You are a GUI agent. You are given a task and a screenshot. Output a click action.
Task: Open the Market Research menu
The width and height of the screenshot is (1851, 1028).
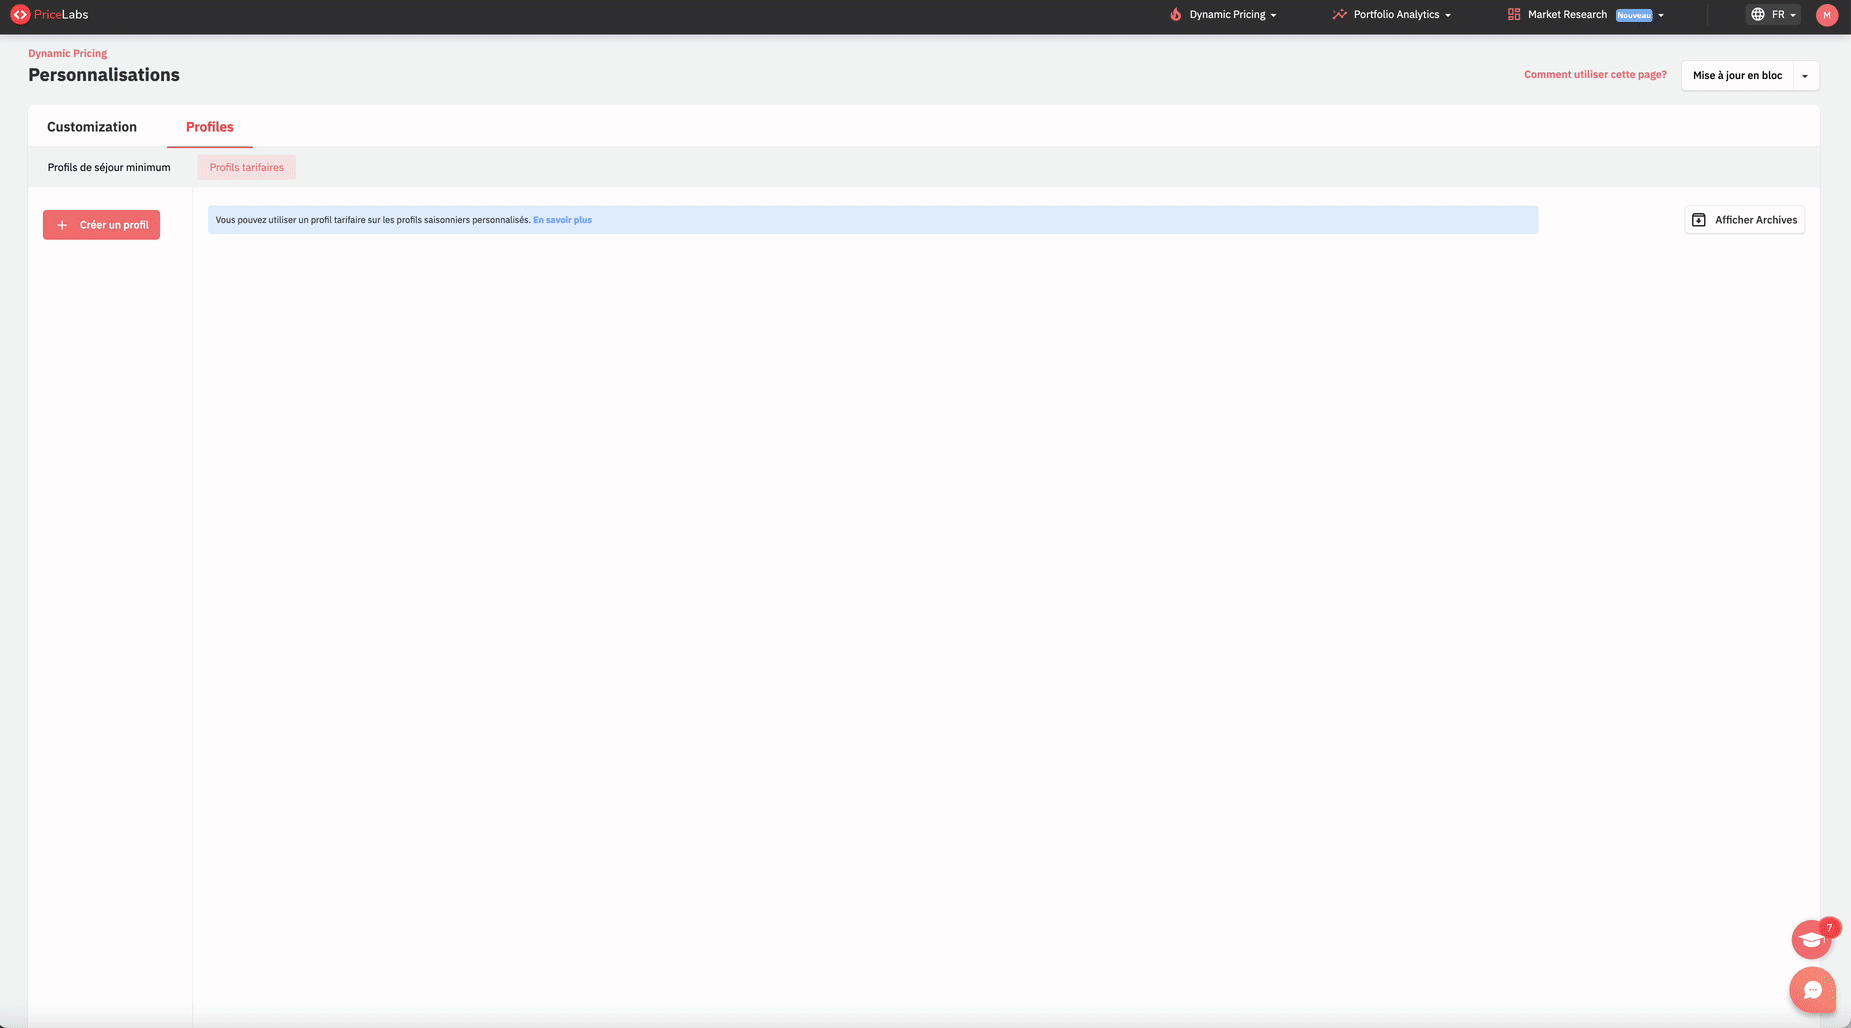coord(1585,15)
